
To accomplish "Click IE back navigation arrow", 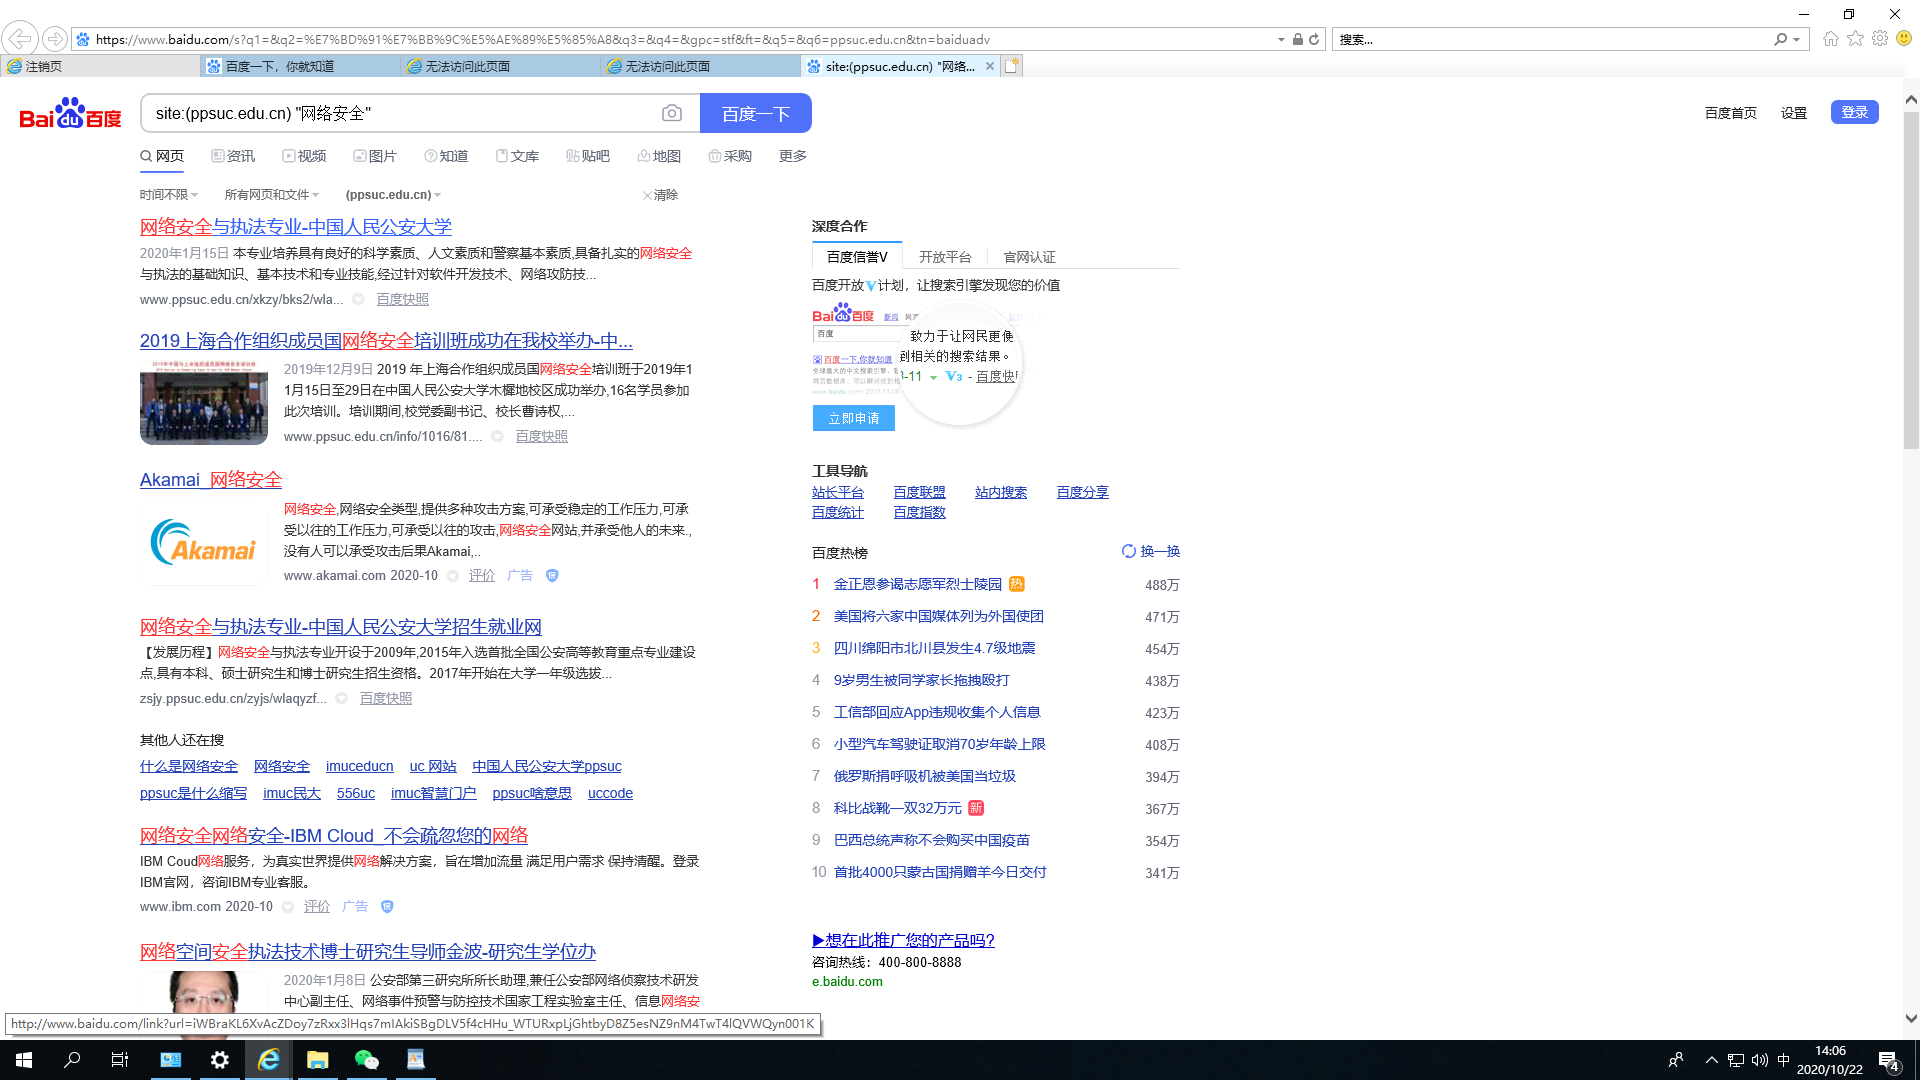I will (20, 39).
